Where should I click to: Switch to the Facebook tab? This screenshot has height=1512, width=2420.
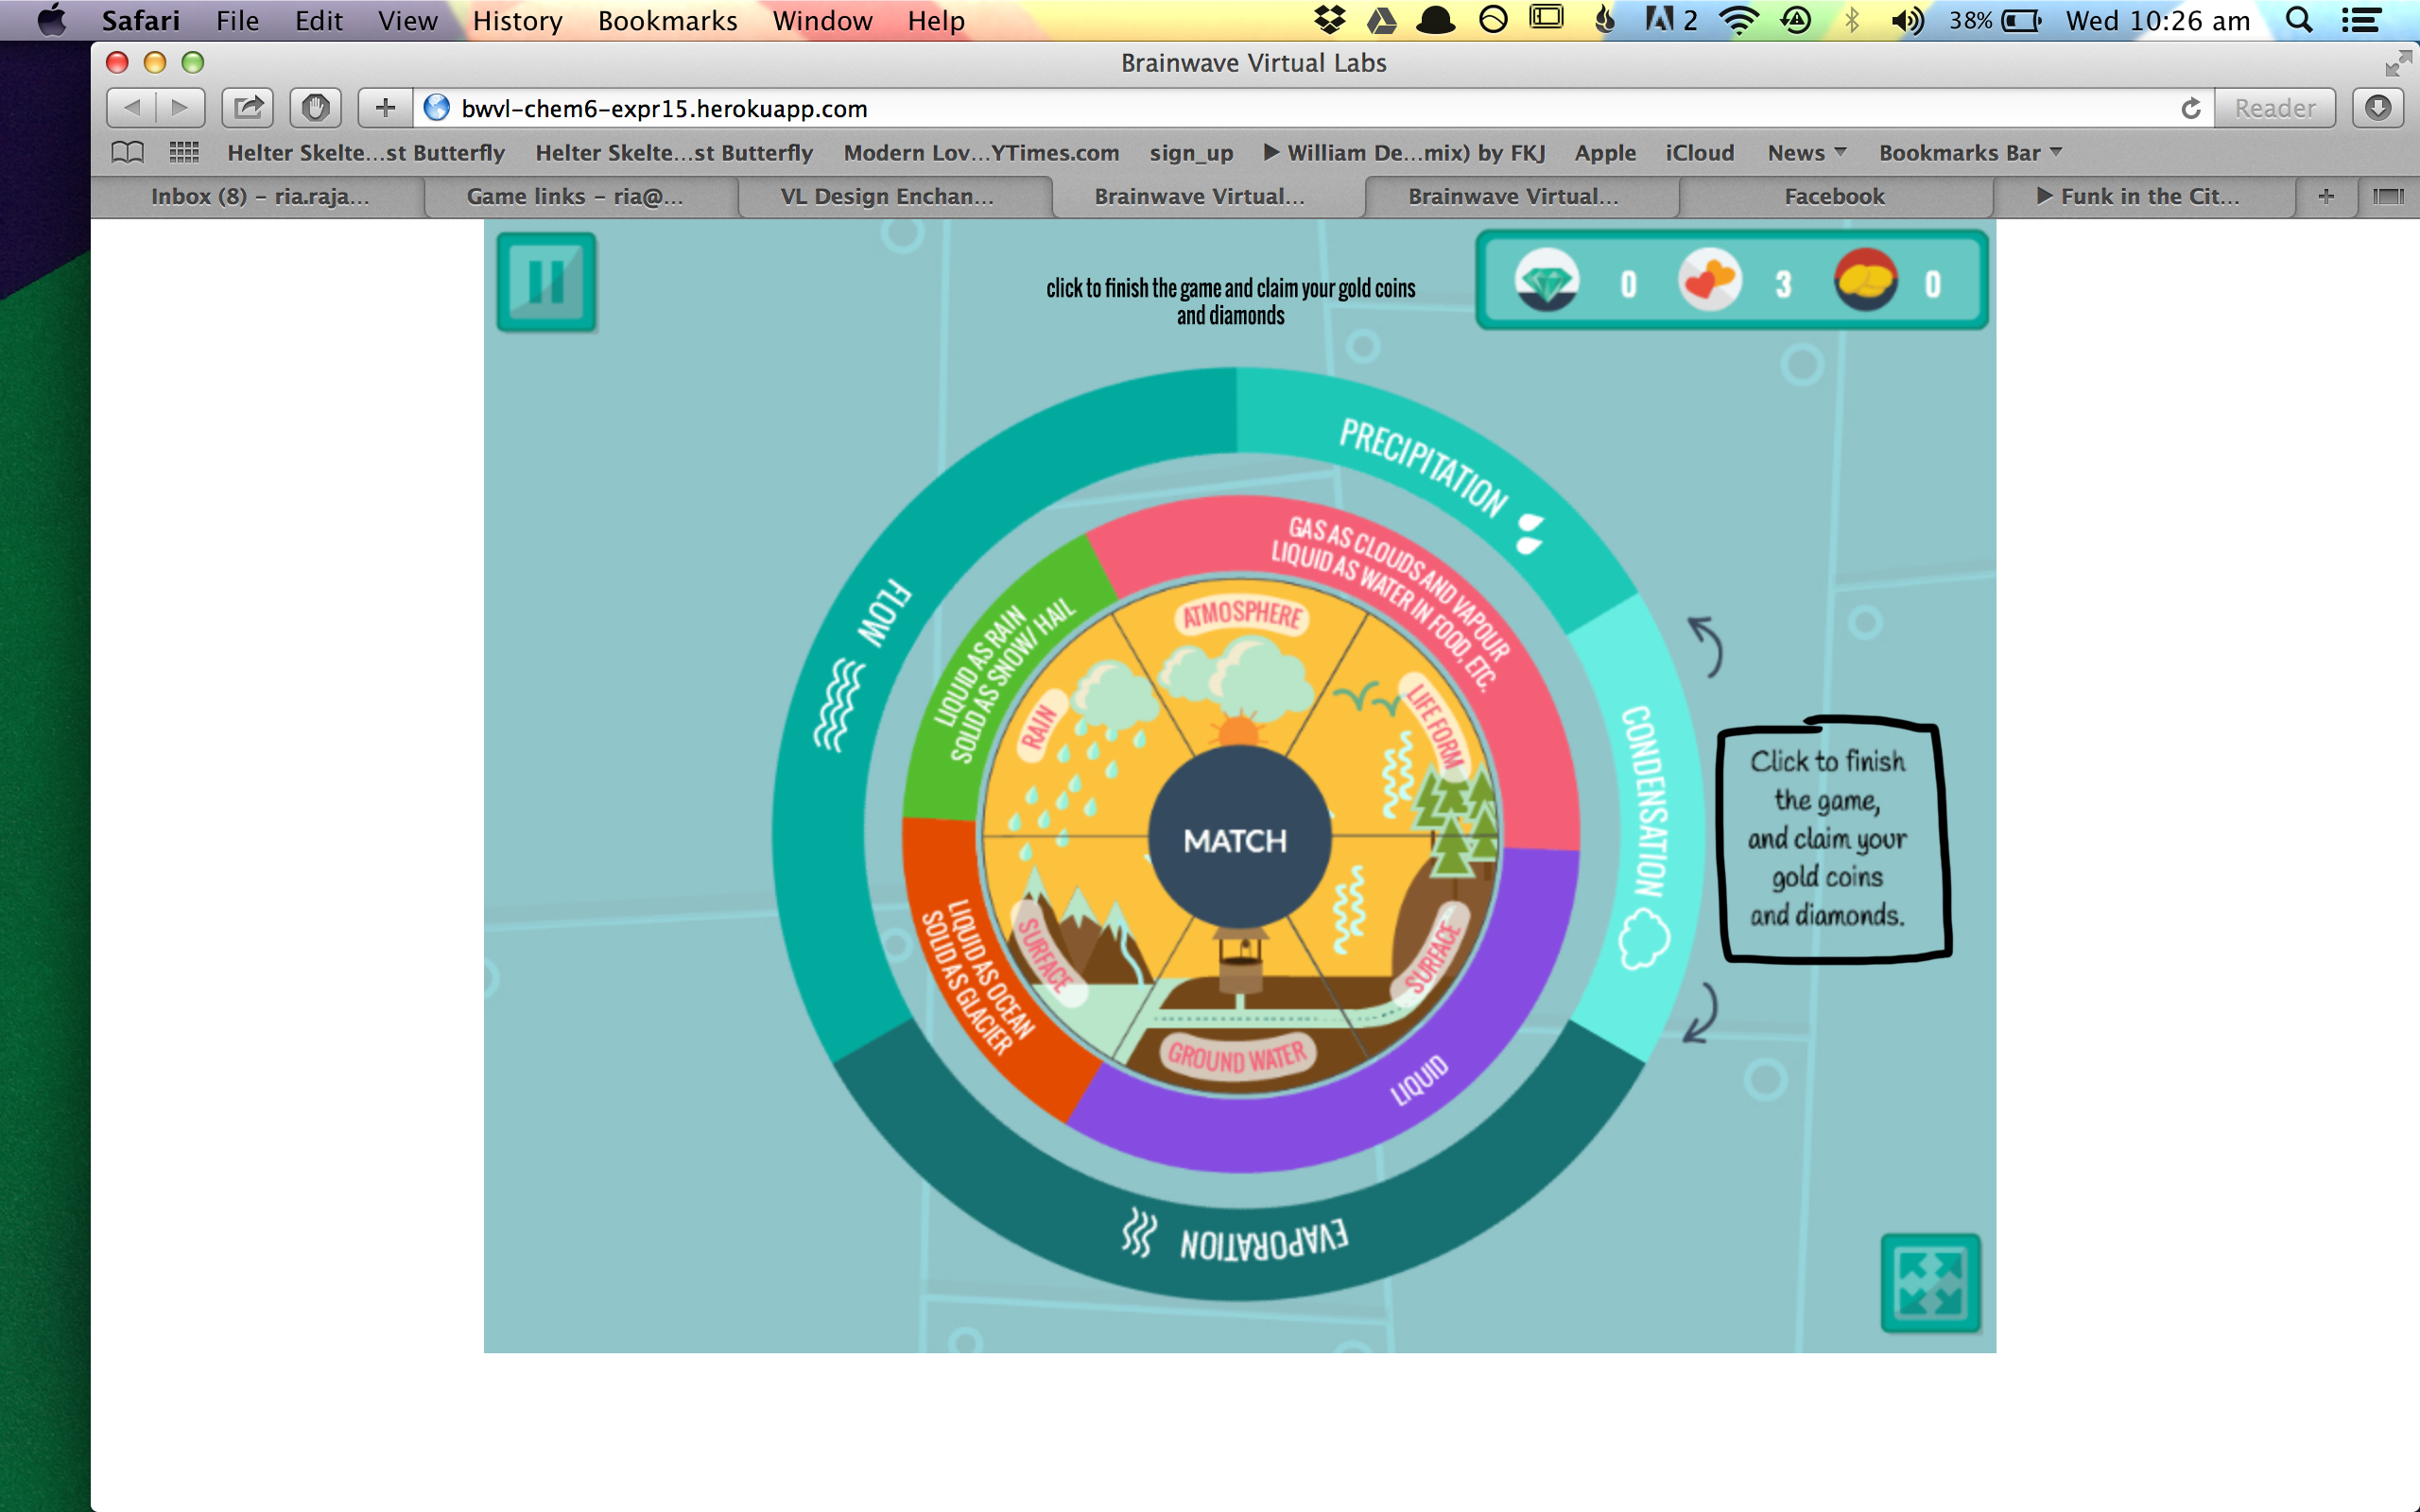1834,197
